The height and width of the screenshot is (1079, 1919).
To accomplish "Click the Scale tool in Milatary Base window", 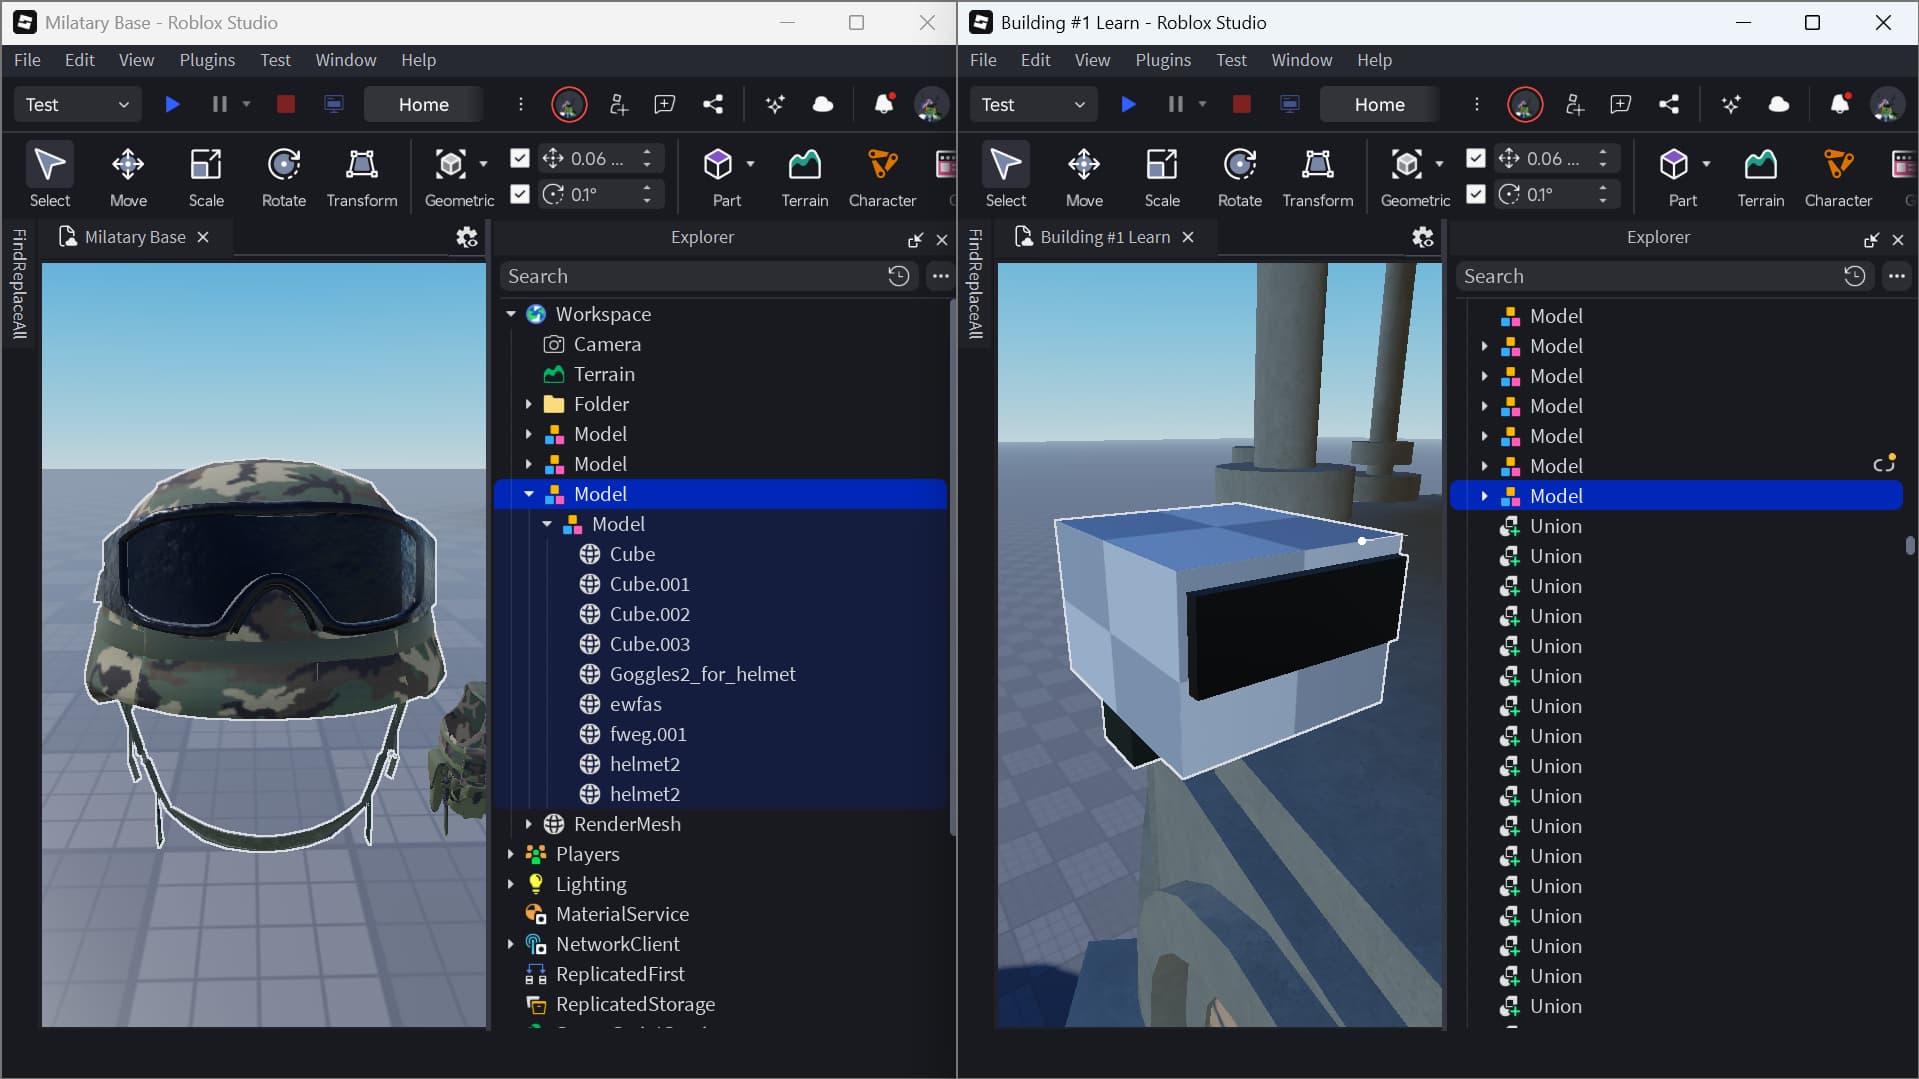I will point(206,175).
